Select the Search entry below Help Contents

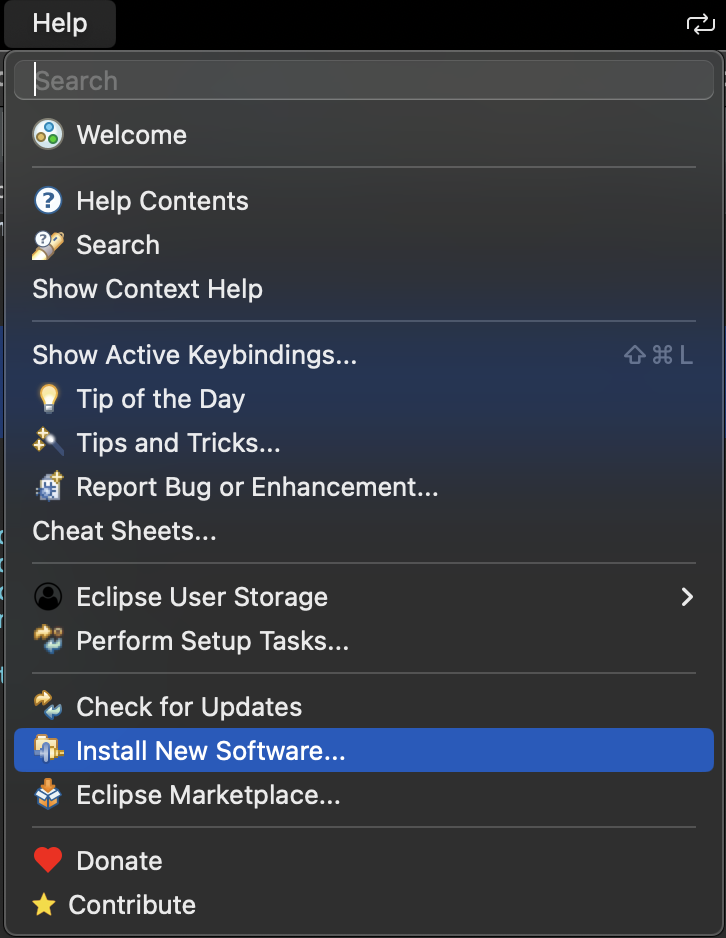pyautogui.click(x=364, y=245)
